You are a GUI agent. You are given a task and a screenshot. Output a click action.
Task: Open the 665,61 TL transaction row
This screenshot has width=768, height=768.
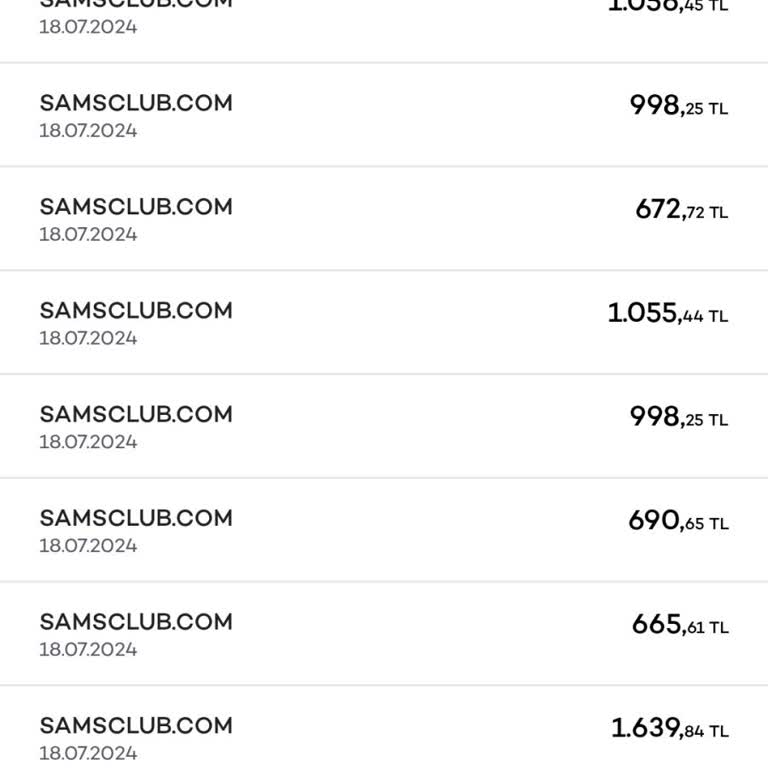click(x=384, y=634)
